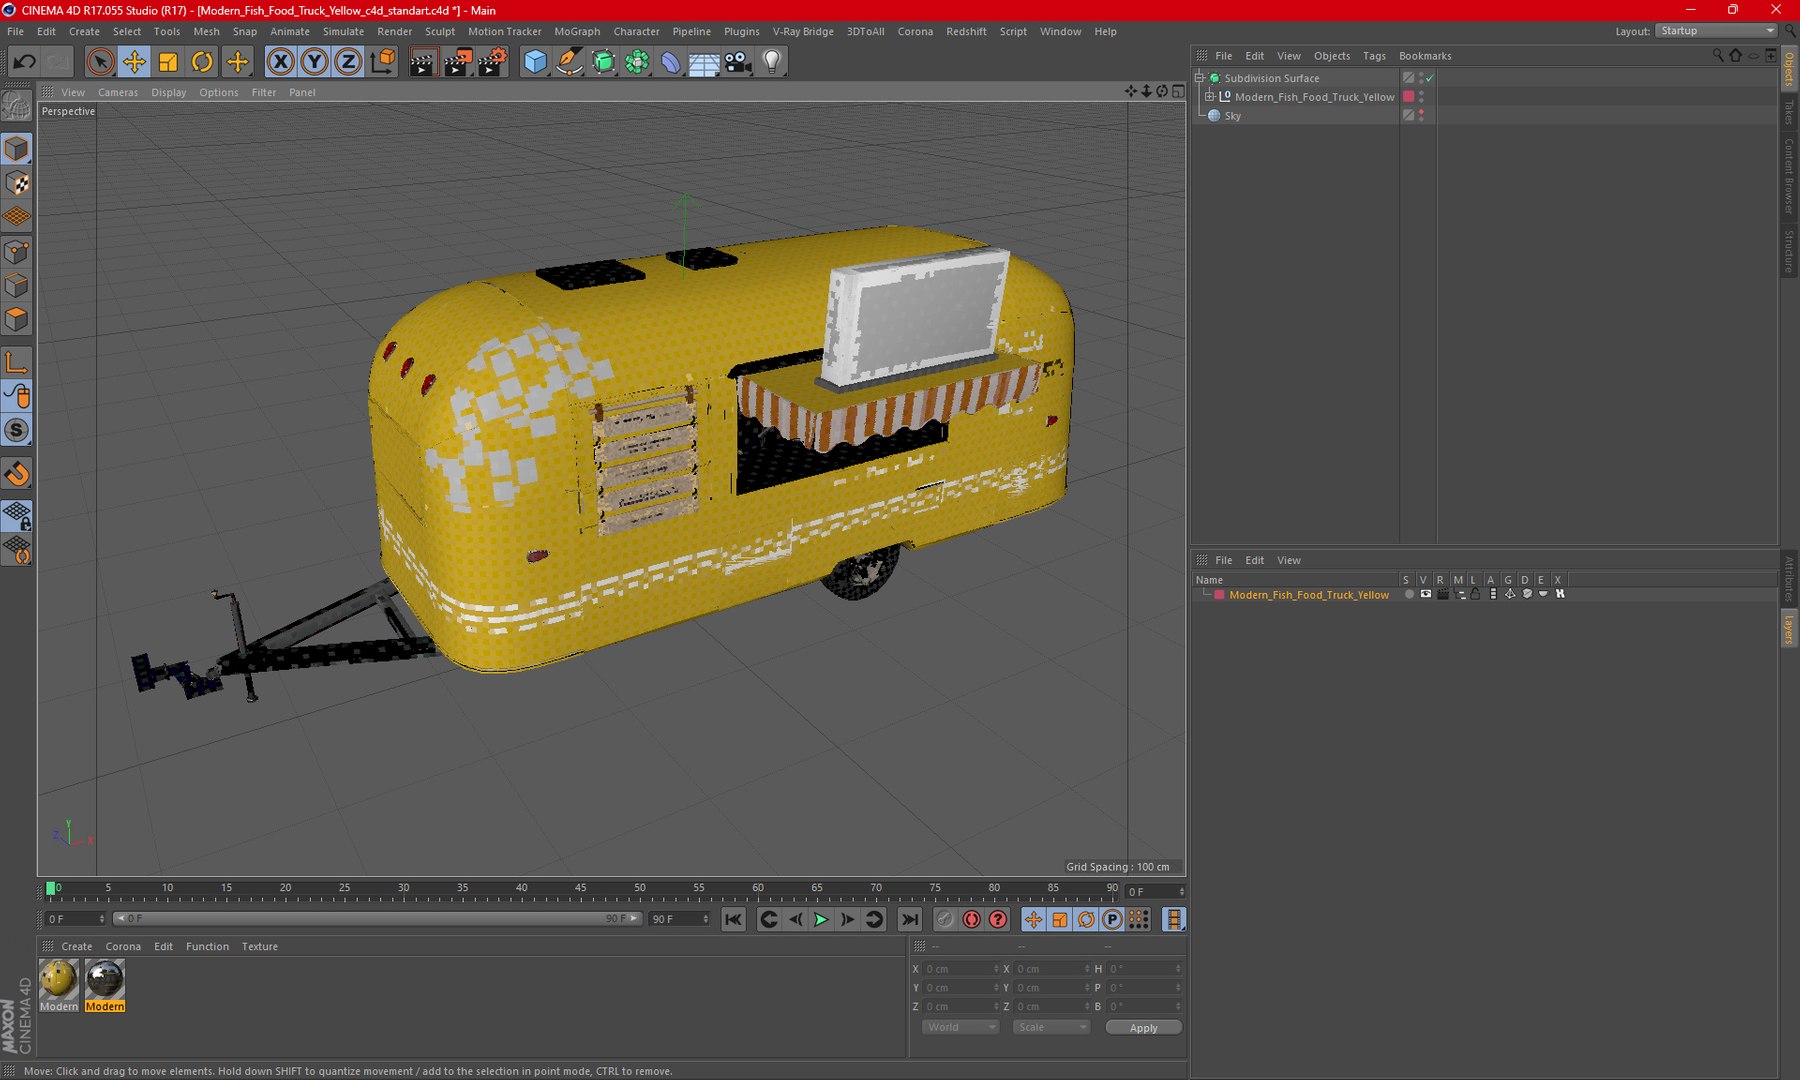
Task: Activate the Move tool
Action: coord(134,62)
